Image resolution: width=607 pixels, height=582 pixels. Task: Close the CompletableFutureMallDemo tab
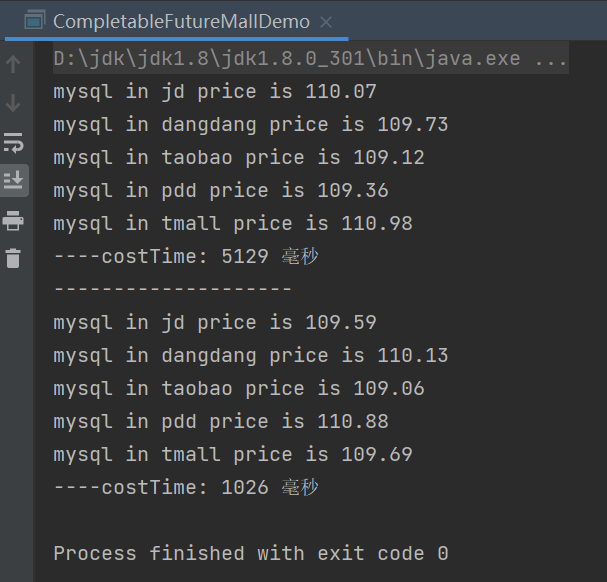pos(327,21)
